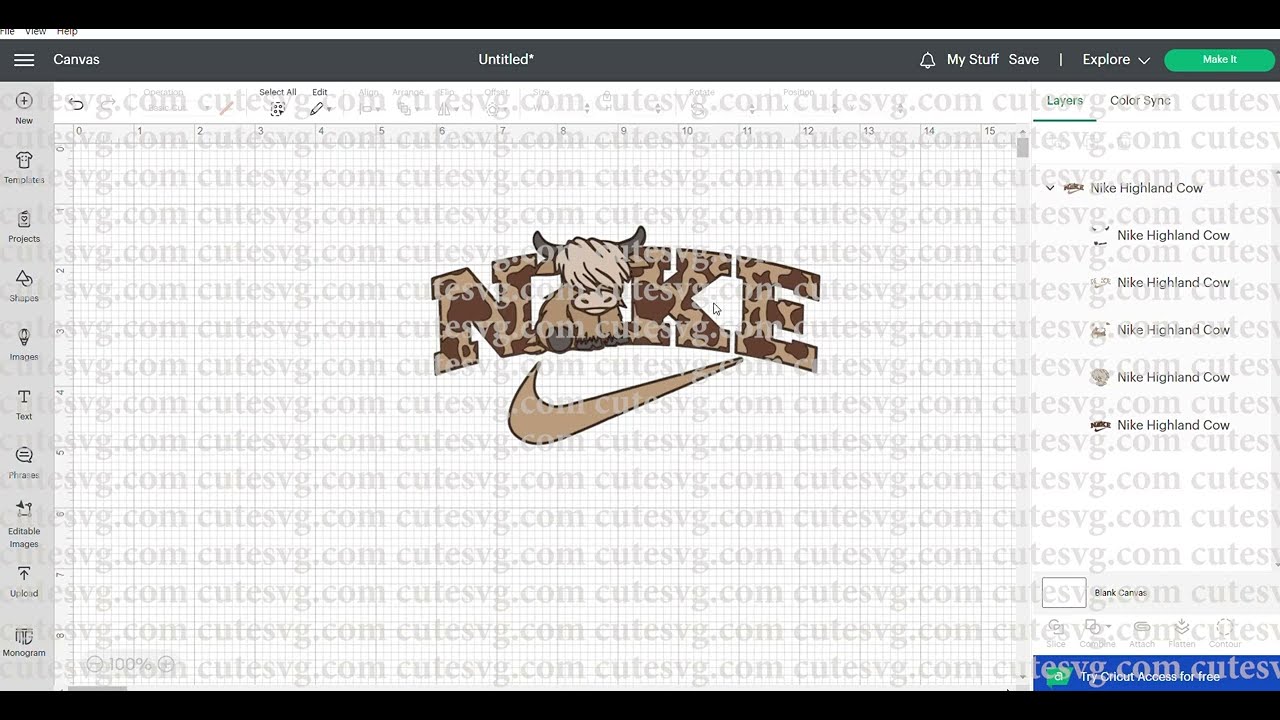
Task: Zoom in with plus icon
Action: pyautogui.click(x=166, y=664)
